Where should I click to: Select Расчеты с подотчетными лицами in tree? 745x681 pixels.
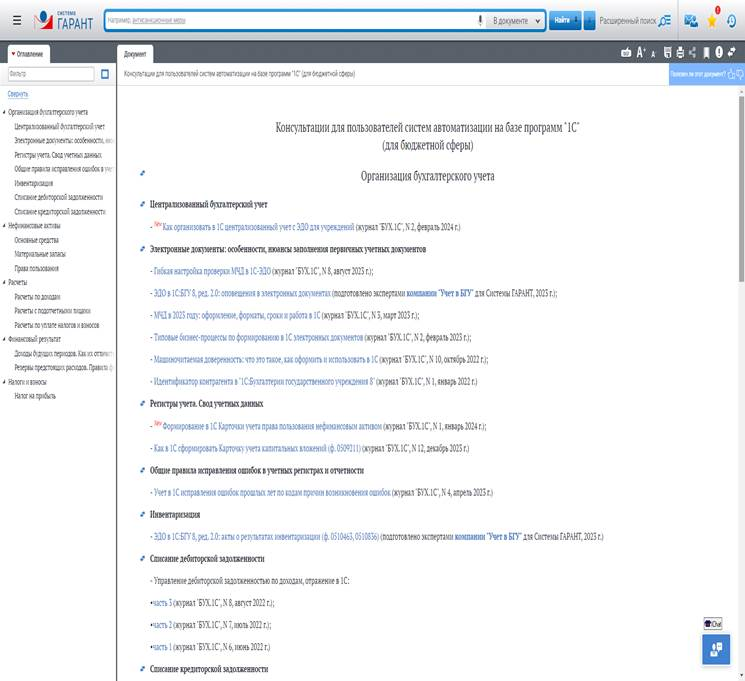point(52,311)
